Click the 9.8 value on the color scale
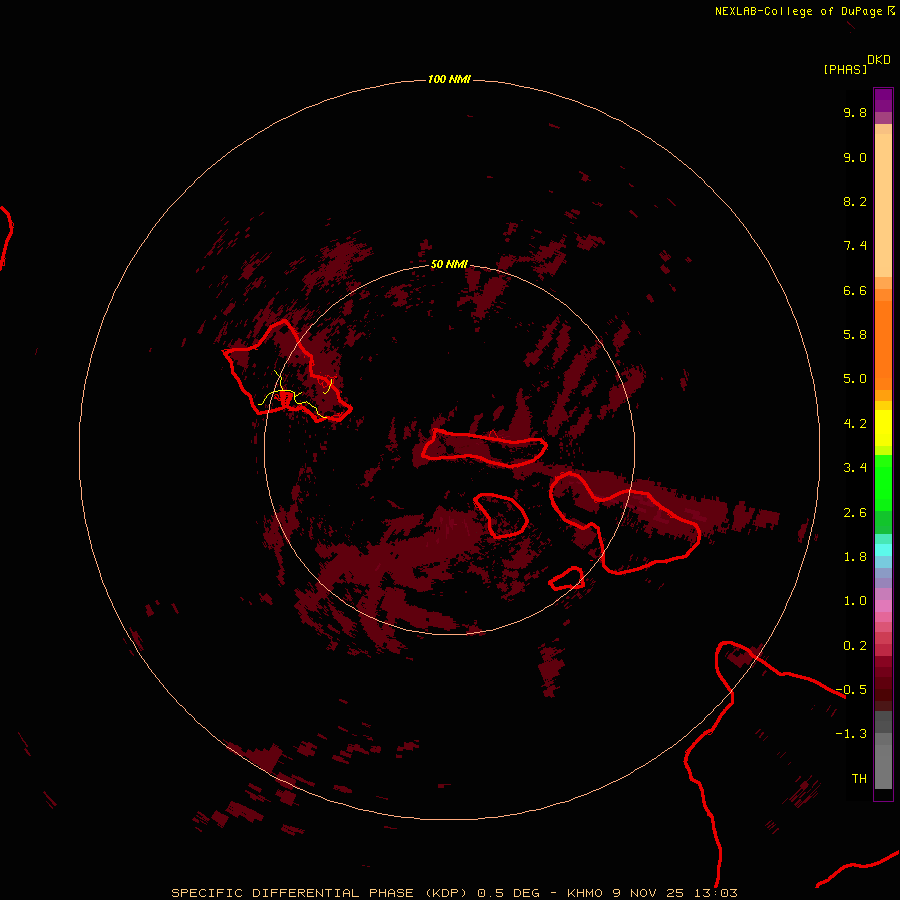The image size is (900, 900). 855,112
